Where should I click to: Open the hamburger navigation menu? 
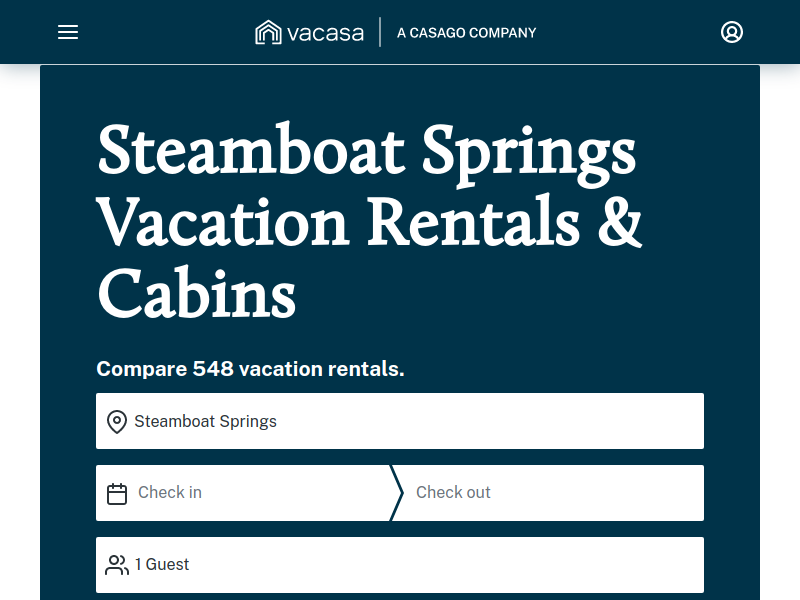68,32
